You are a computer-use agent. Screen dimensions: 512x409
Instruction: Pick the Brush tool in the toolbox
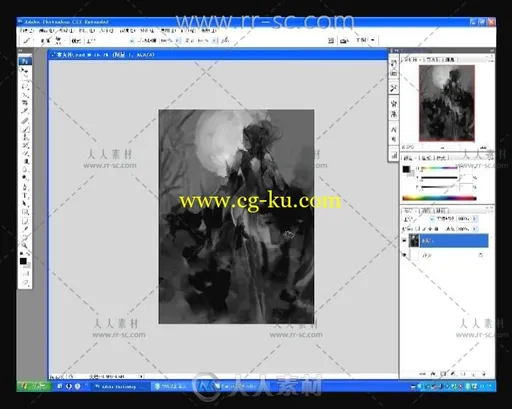(x=25, y=129)
